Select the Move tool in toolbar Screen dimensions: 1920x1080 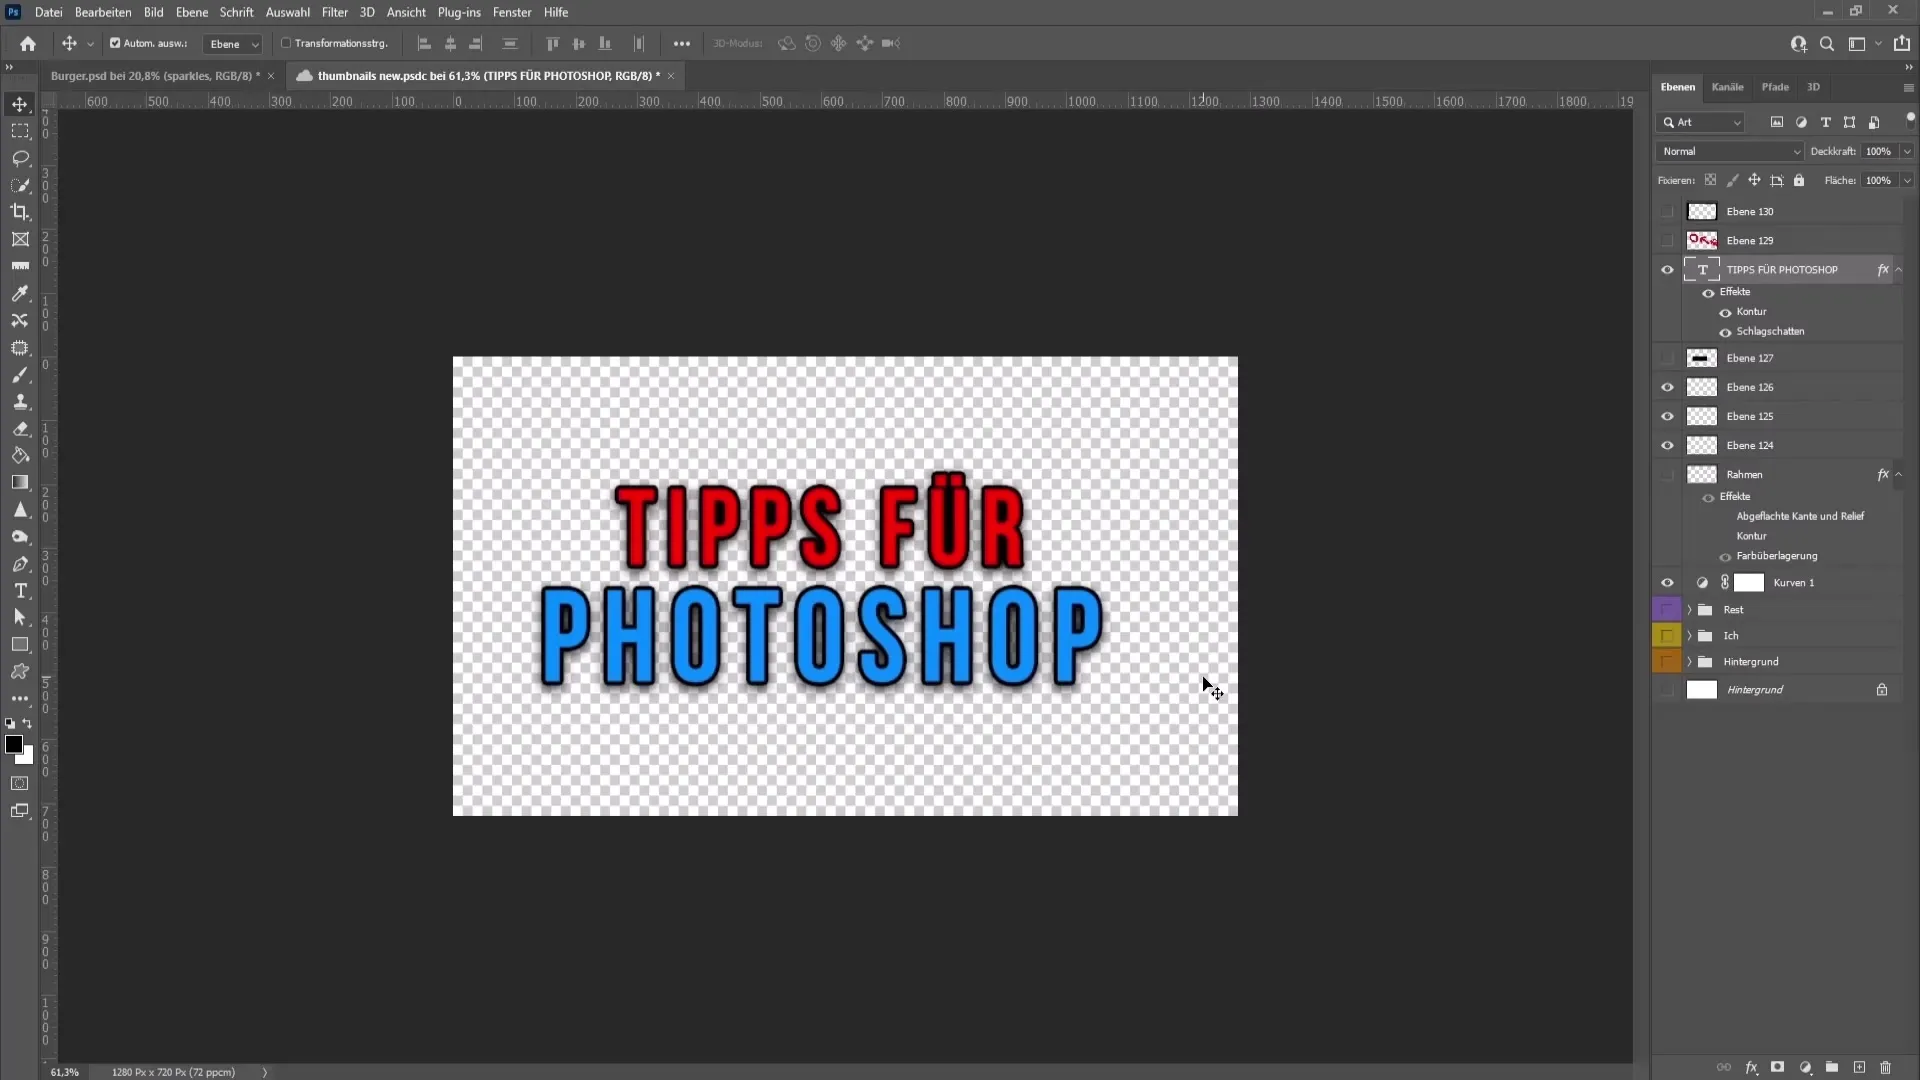tap(20, 103)
